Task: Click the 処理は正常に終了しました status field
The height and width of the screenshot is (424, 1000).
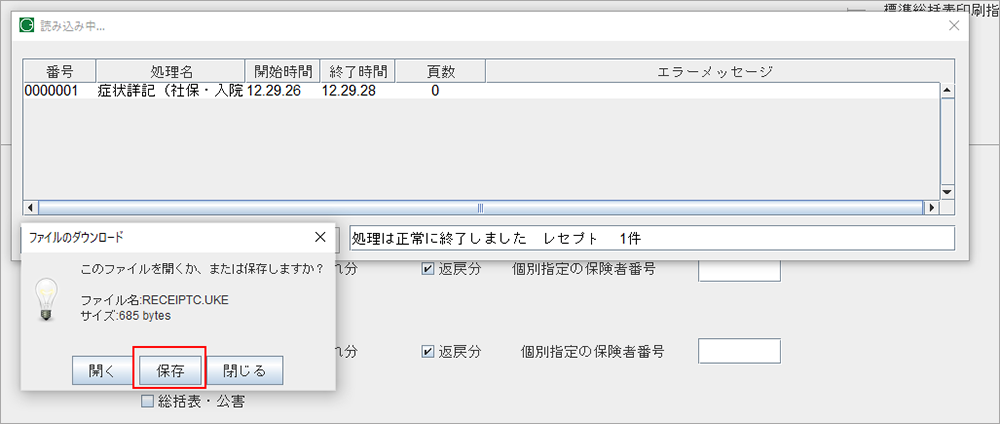Action: point(650,240)
